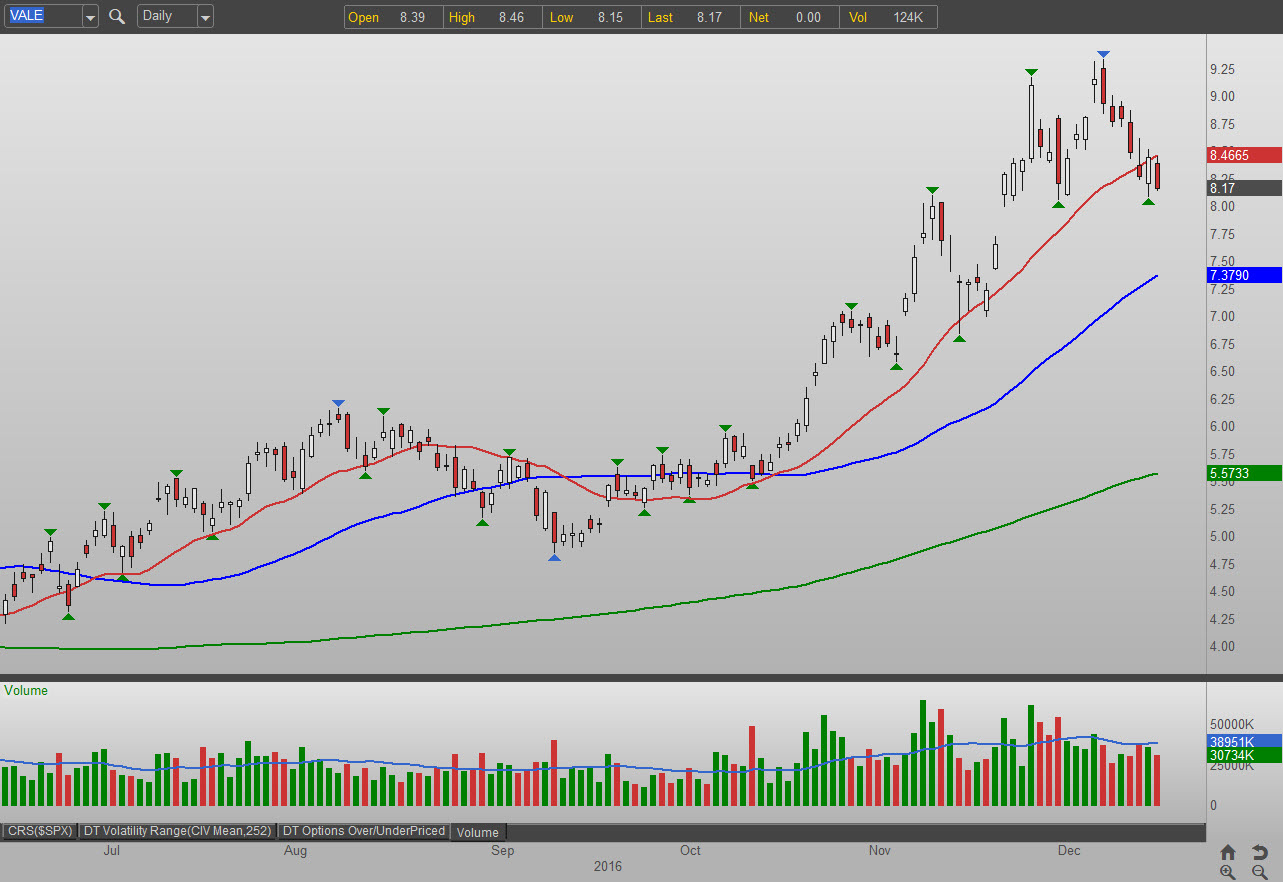Expand the Daily timeframe dropdown arrow
The image size is (1283, 882).
[205, 17]
